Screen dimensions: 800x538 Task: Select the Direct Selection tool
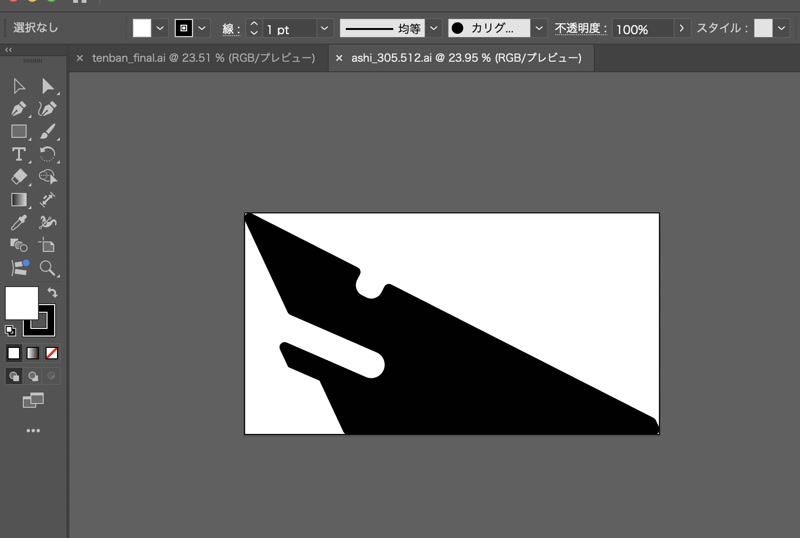coord(47,86)
